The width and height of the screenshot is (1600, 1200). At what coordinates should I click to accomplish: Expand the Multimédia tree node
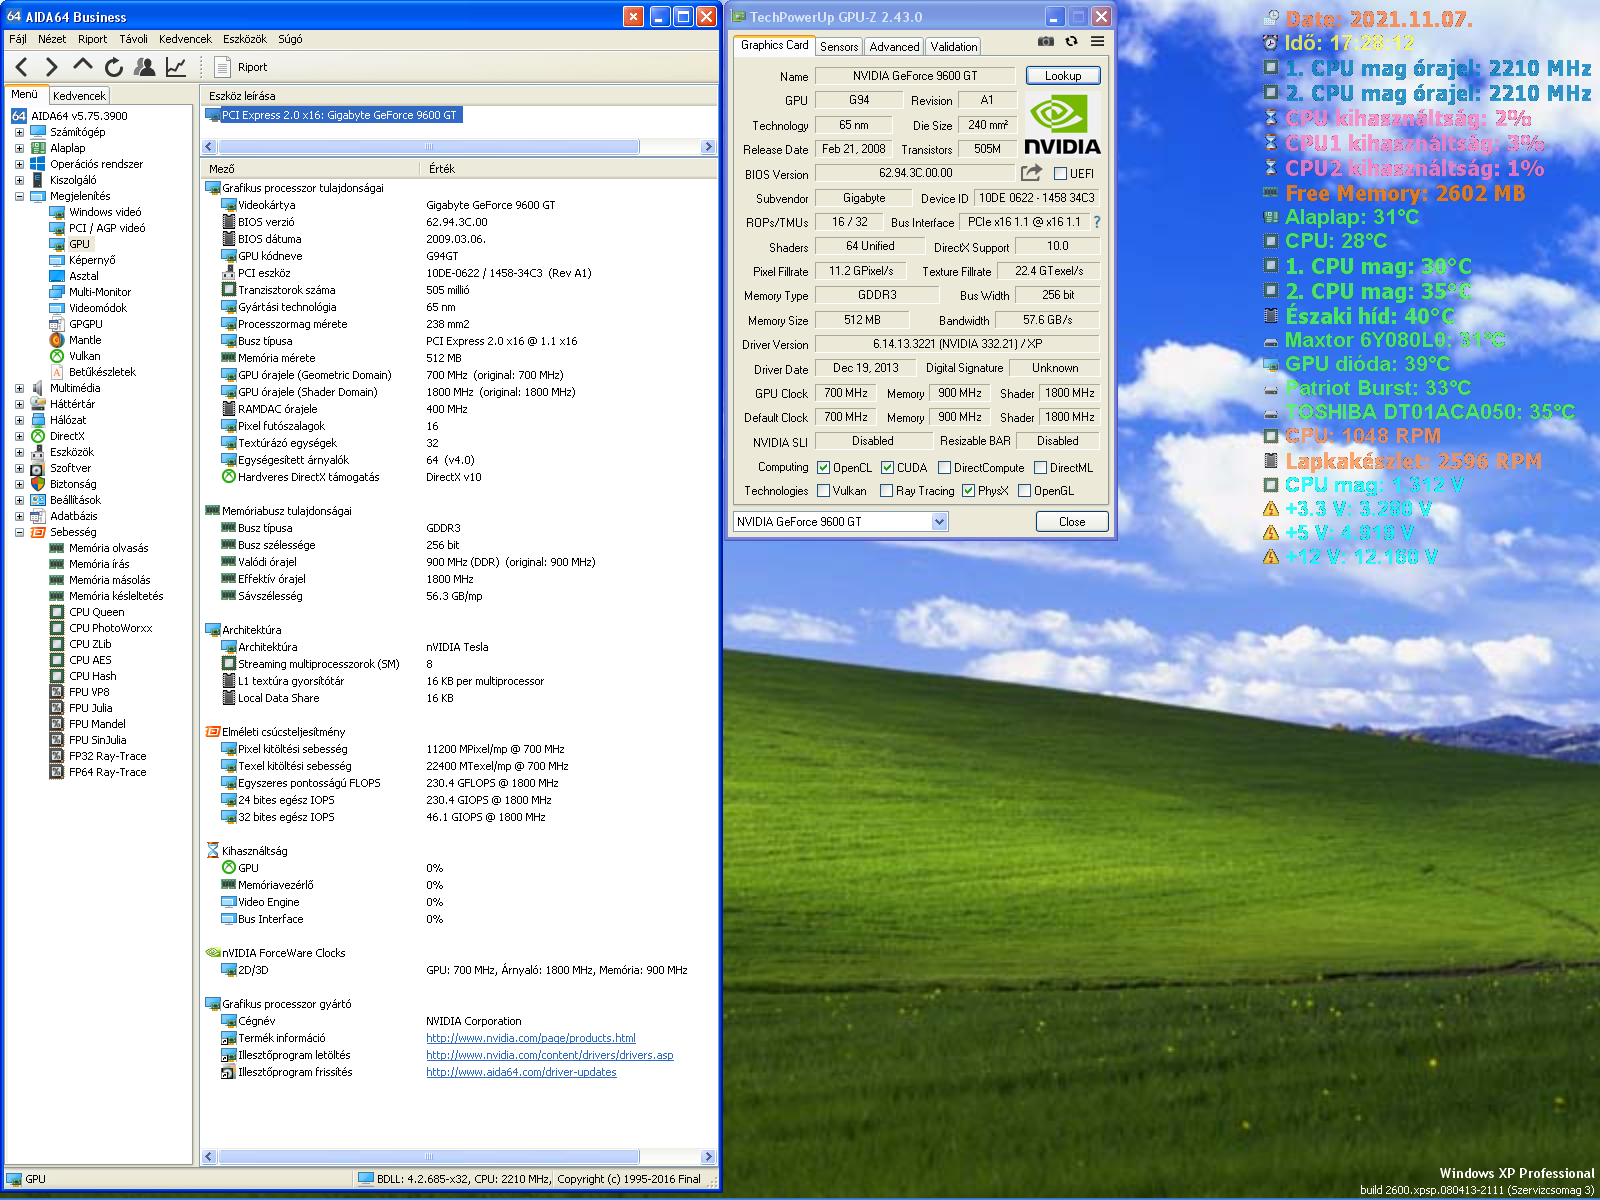[19, 388]
